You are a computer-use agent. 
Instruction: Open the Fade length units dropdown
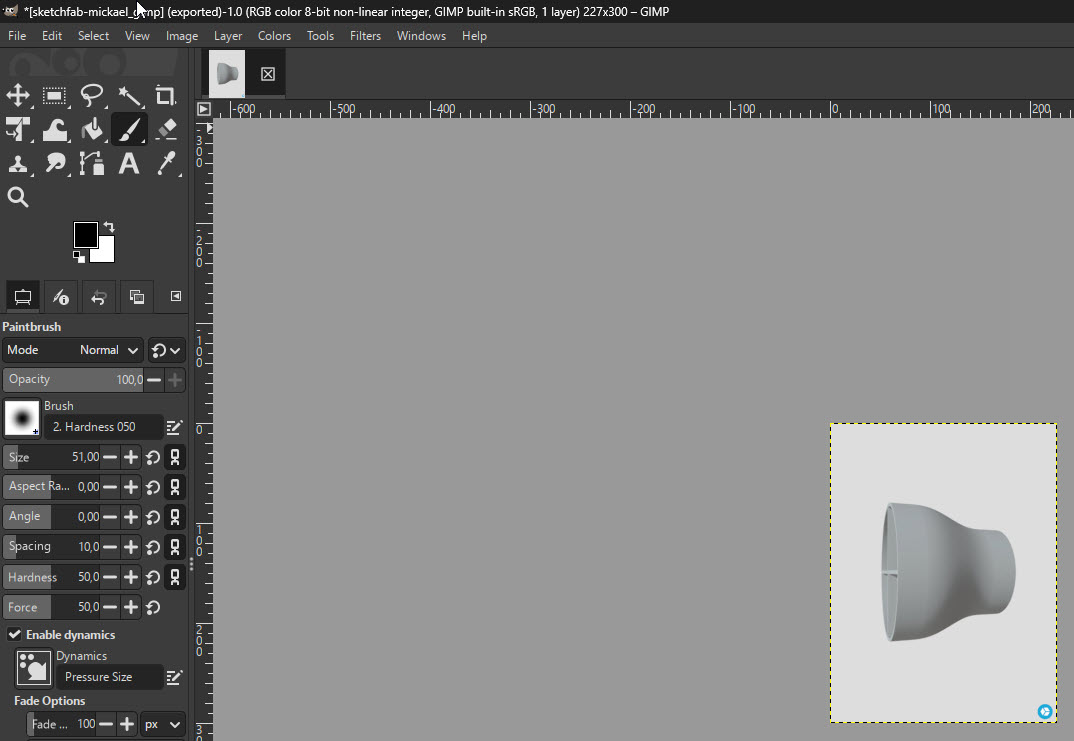tap(162, 724)
